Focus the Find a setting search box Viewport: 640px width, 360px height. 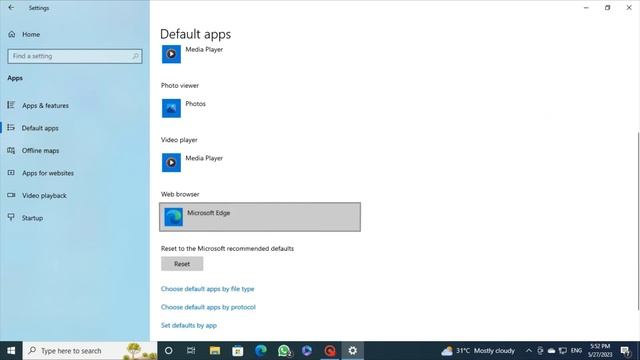(75, 56)
